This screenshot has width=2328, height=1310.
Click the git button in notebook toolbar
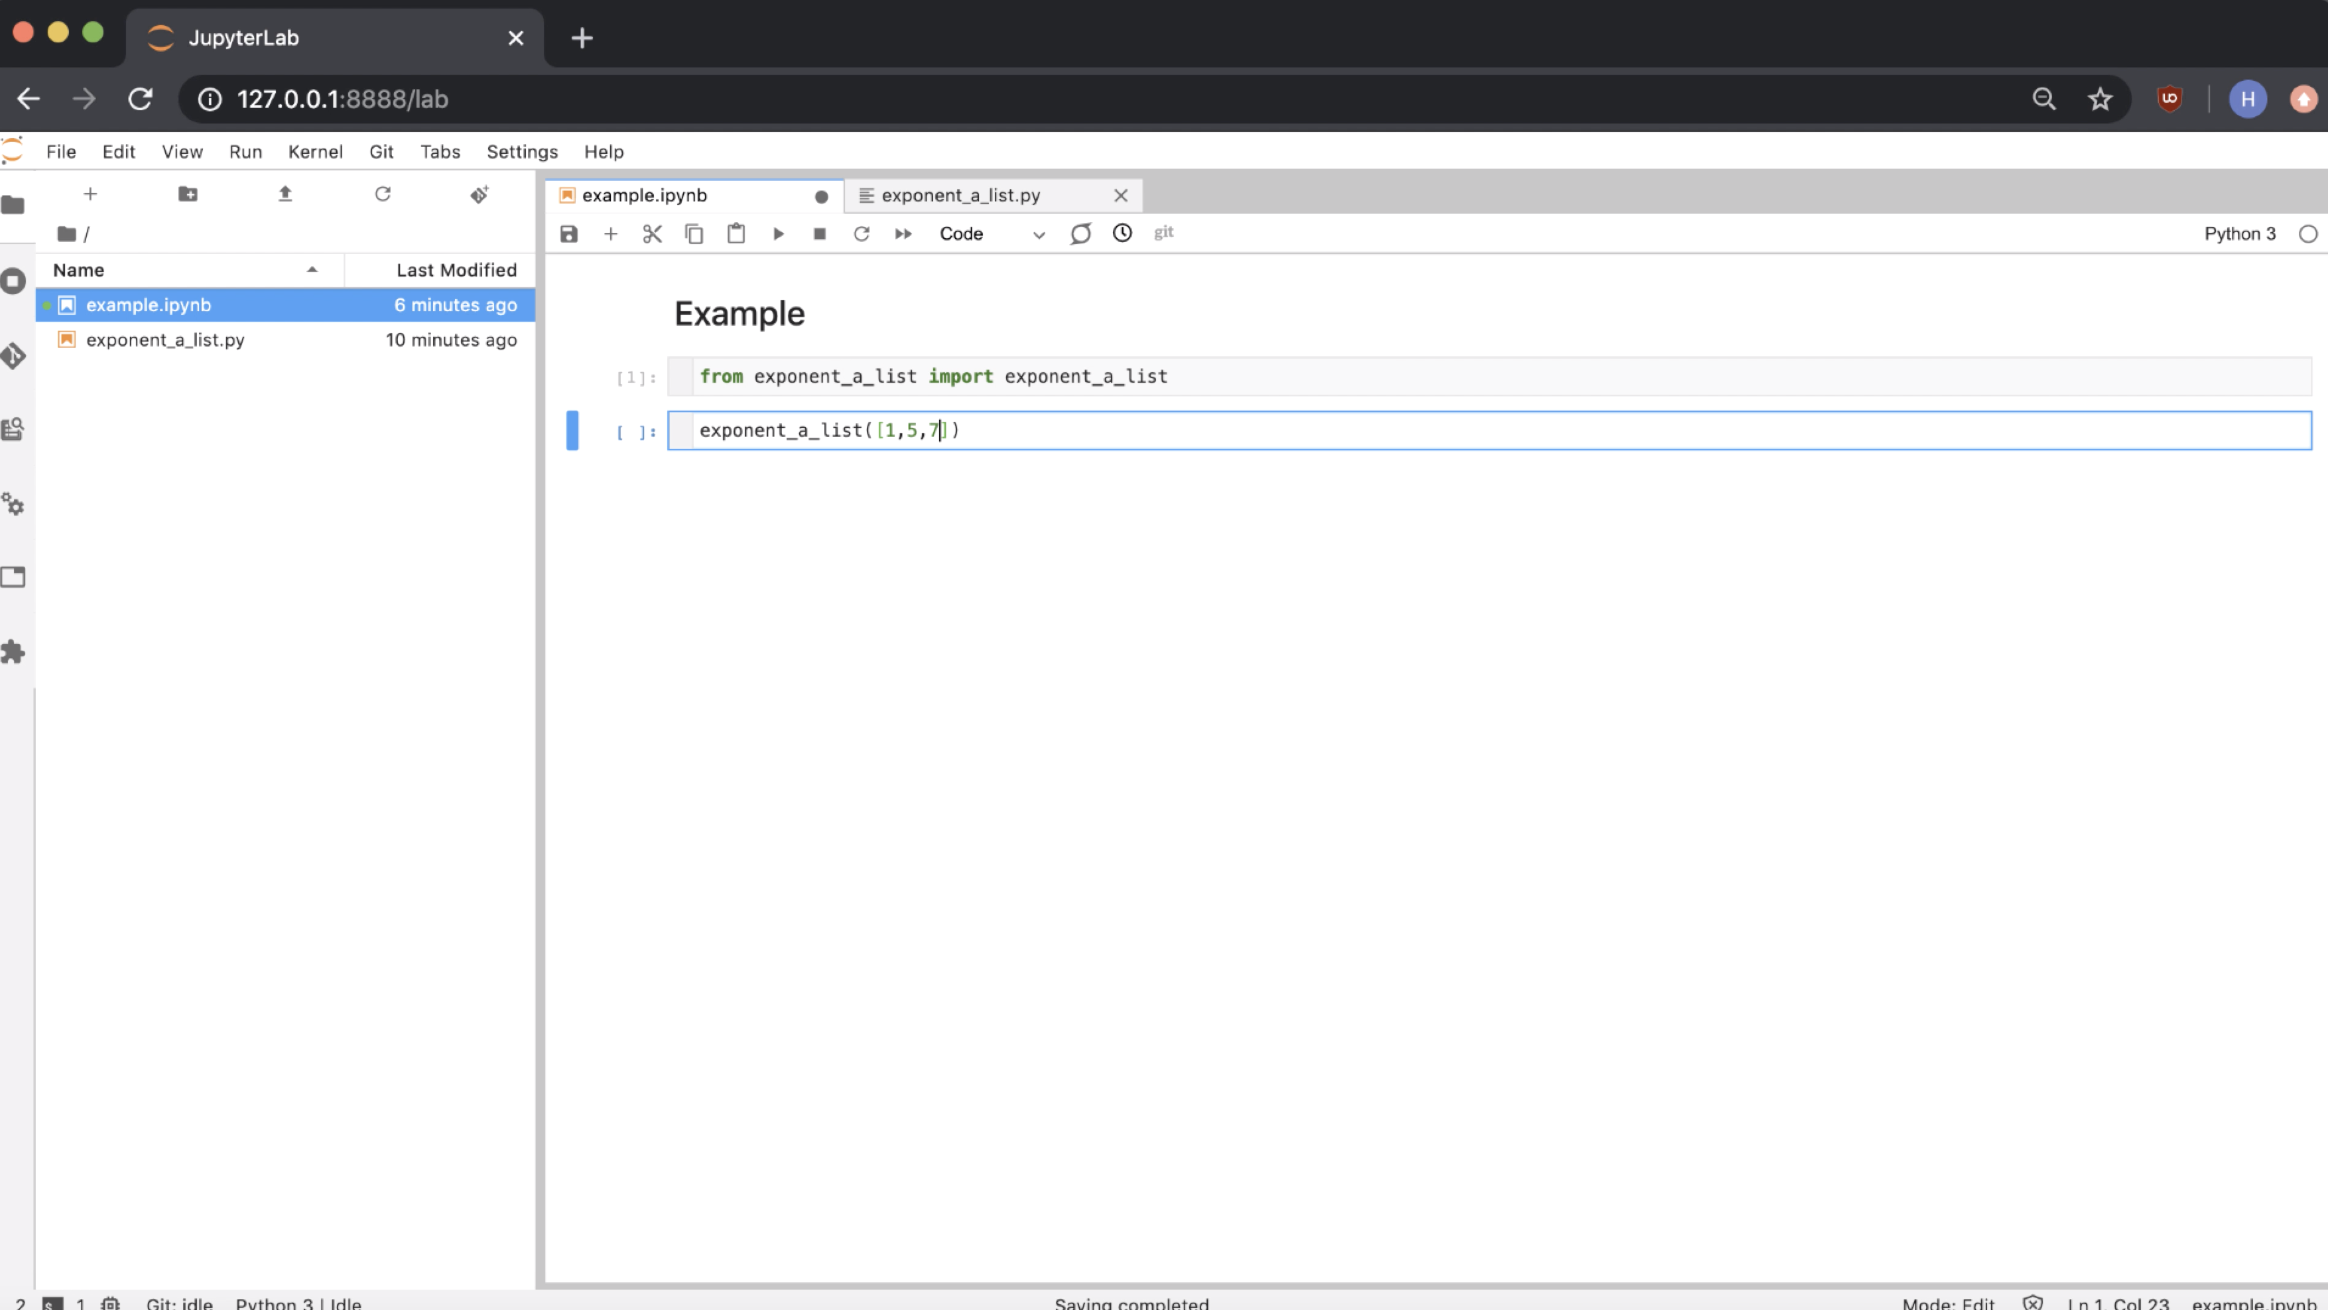(x=1163, y=233)
